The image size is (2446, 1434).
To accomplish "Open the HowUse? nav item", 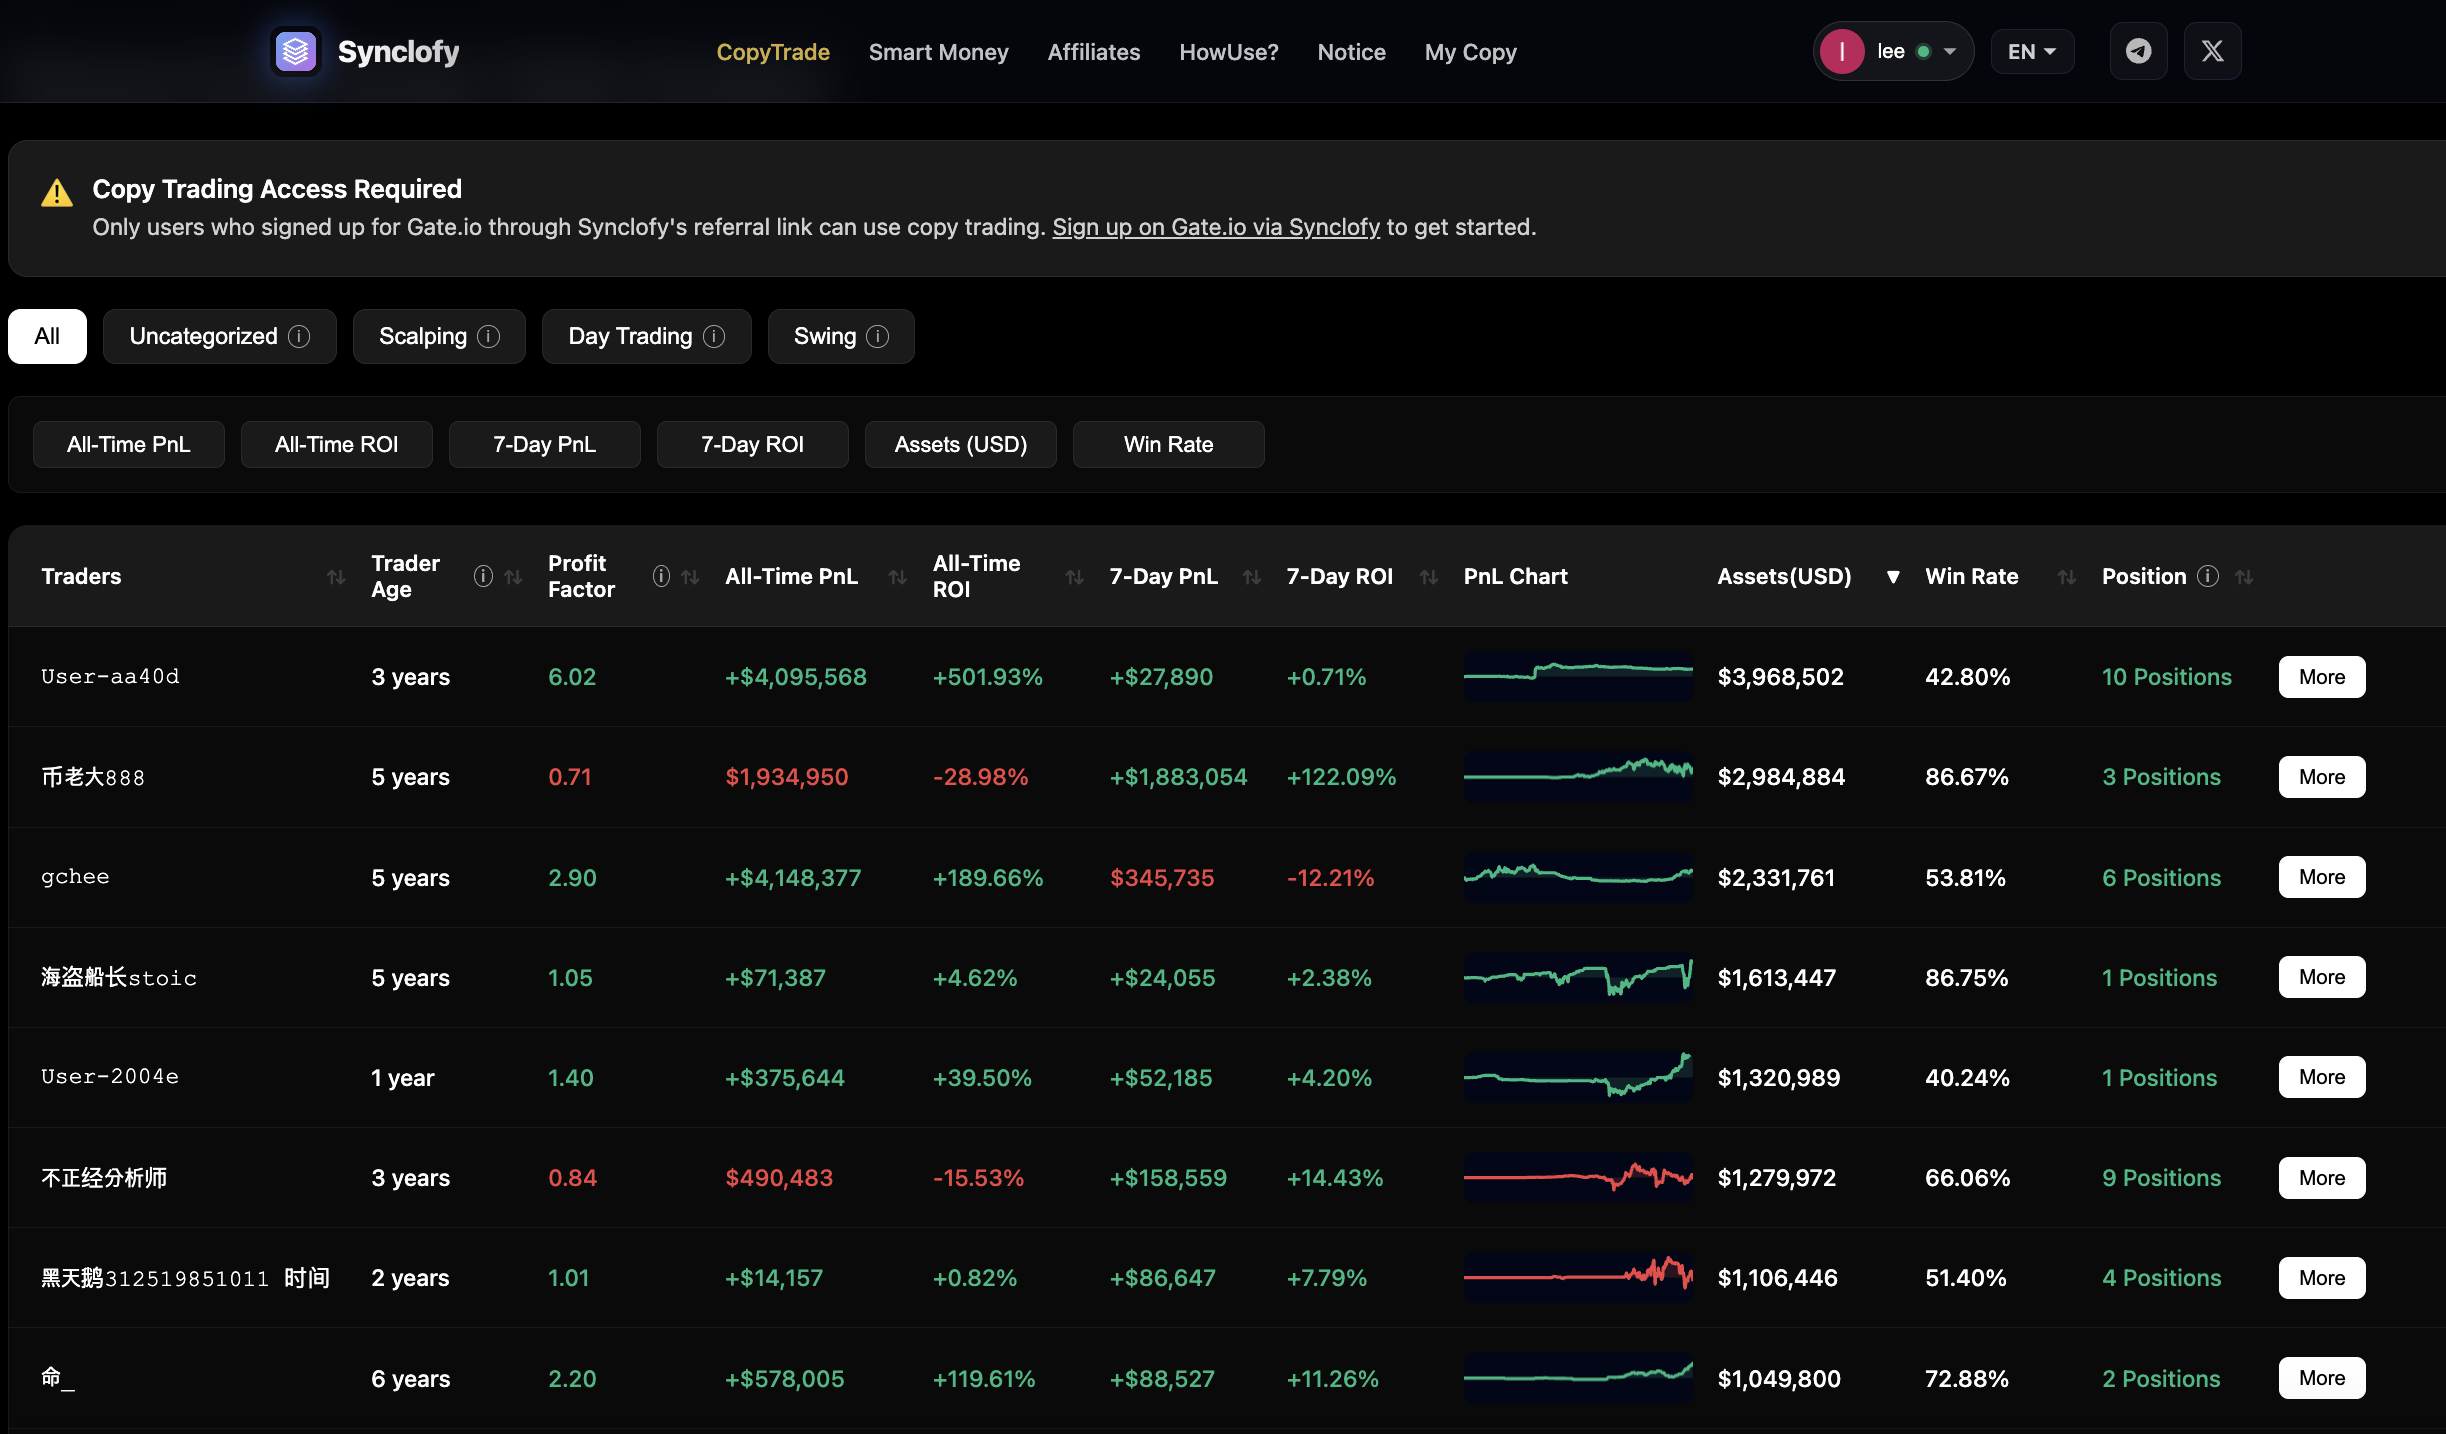I will pos(1228,52).
